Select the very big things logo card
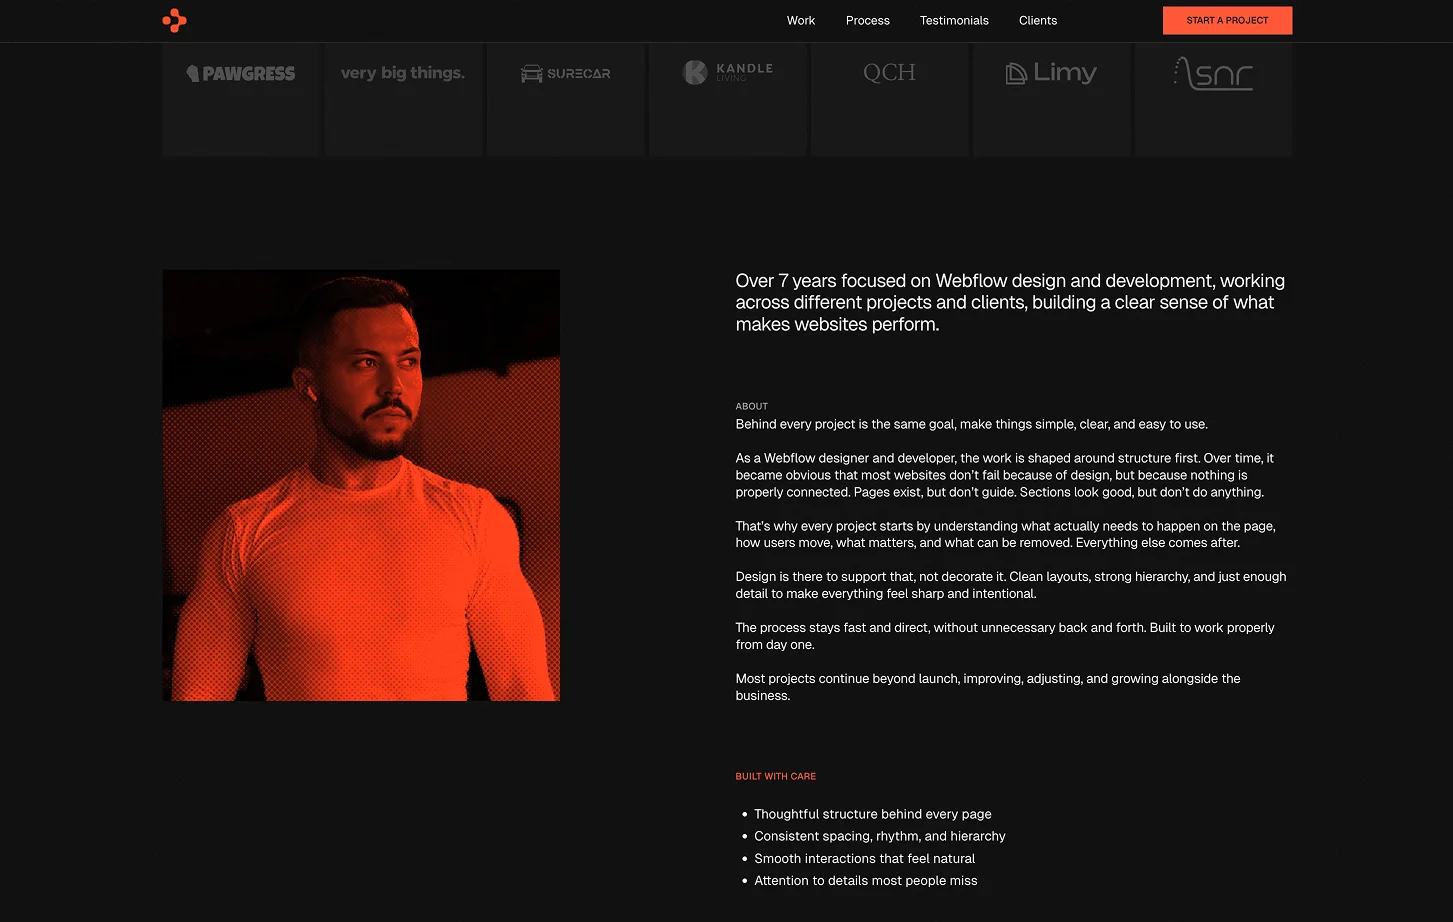 [x=403, y=99]
